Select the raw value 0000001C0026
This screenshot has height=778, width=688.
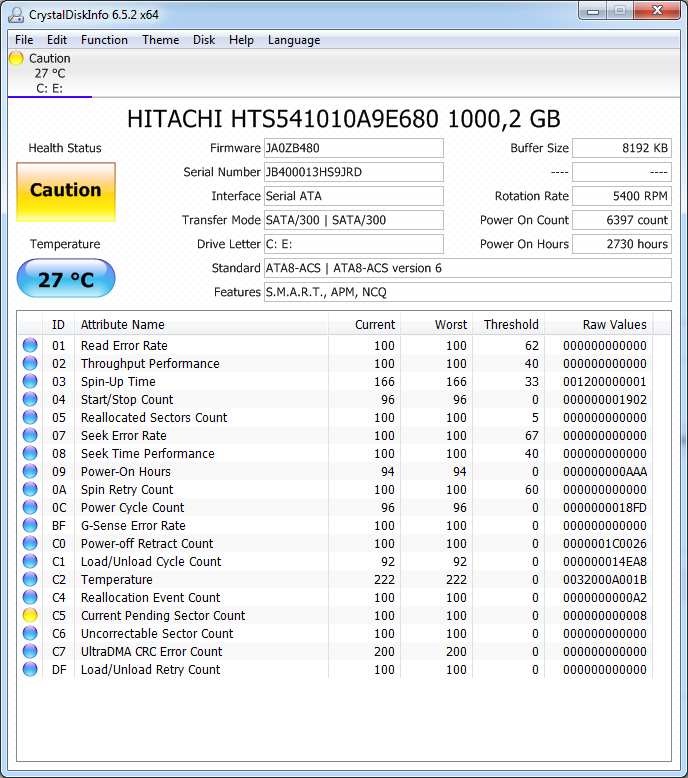click(x=605, y=544)
